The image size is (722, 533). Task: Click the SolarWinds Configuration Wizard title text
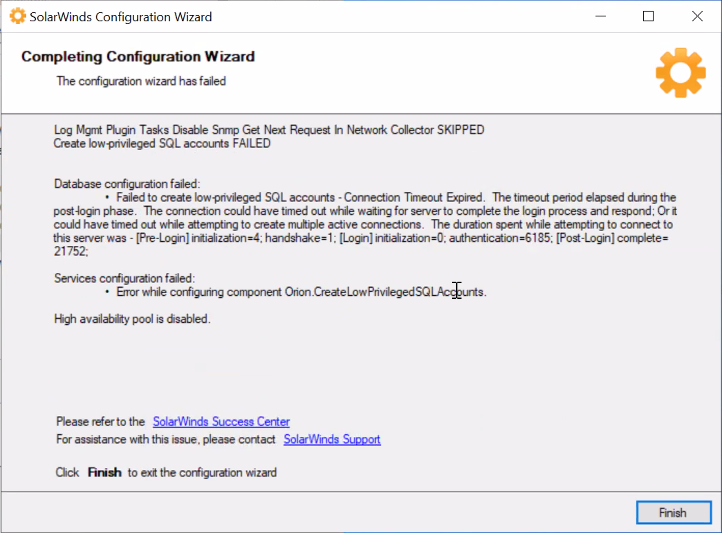pos(121,17)
